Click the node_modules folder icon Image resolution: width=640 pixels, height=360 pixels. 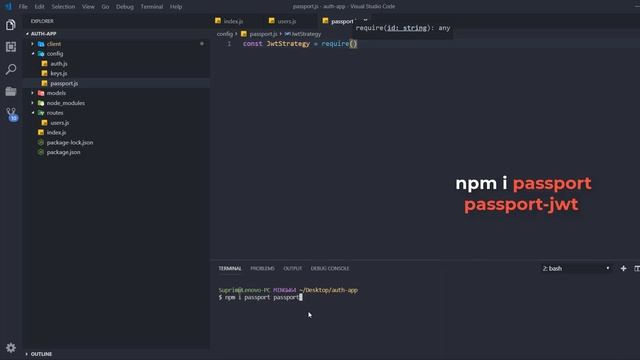pyautogui.click(x=41, y=103)
